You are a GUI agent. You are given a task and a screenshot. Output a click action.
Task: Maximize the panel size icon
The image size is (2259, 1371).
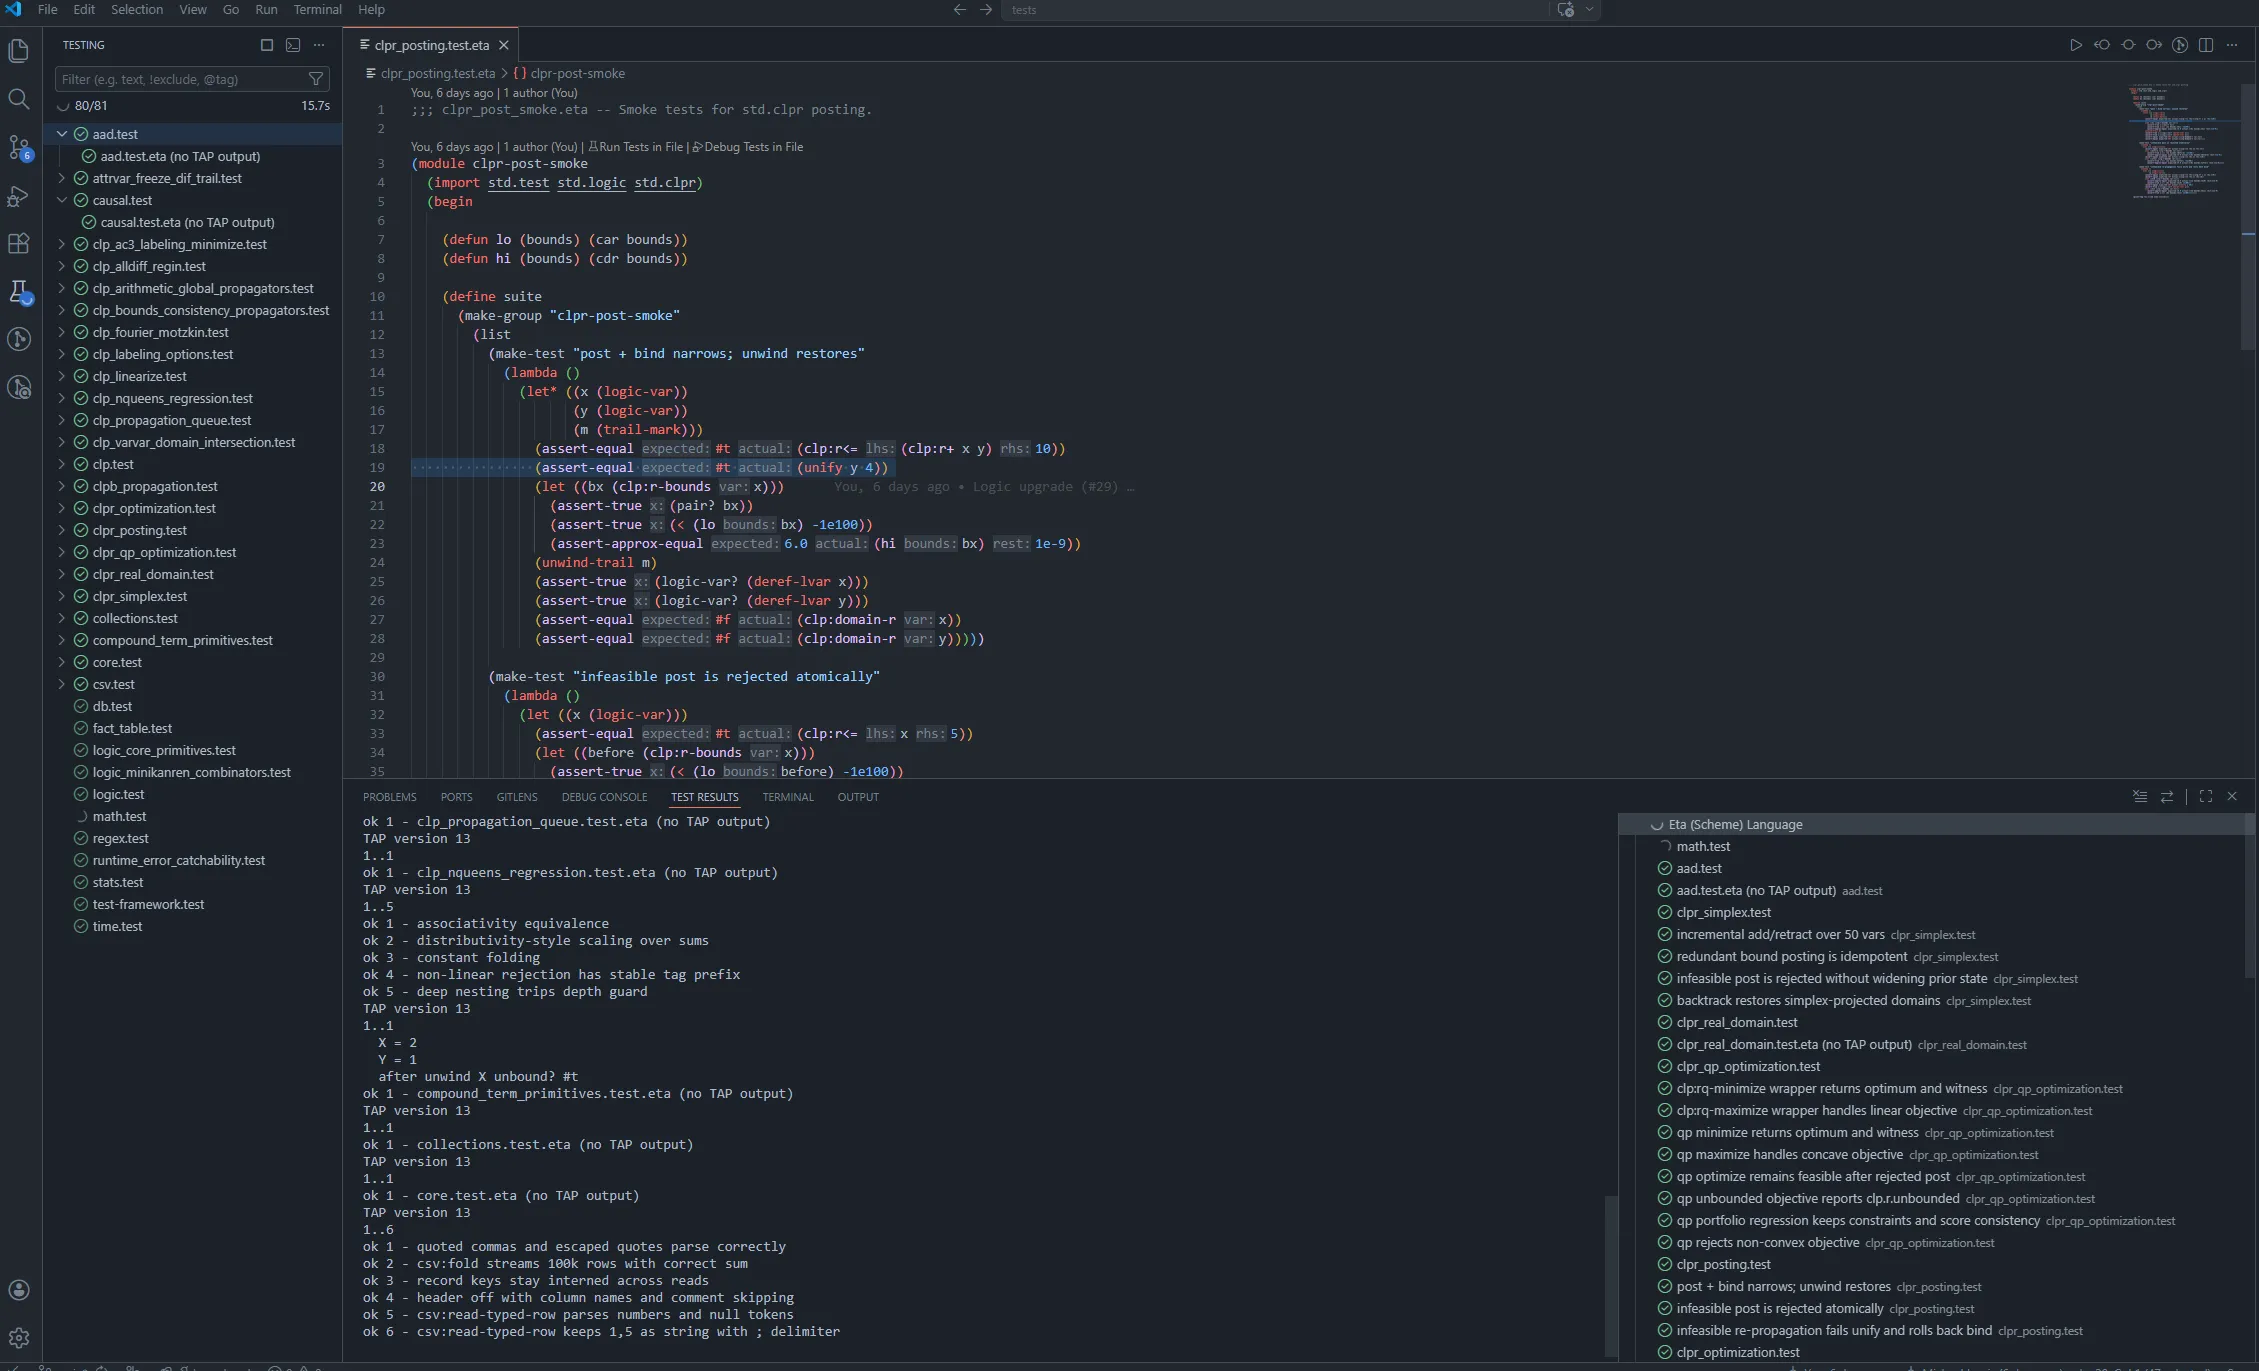point(2206,797)
